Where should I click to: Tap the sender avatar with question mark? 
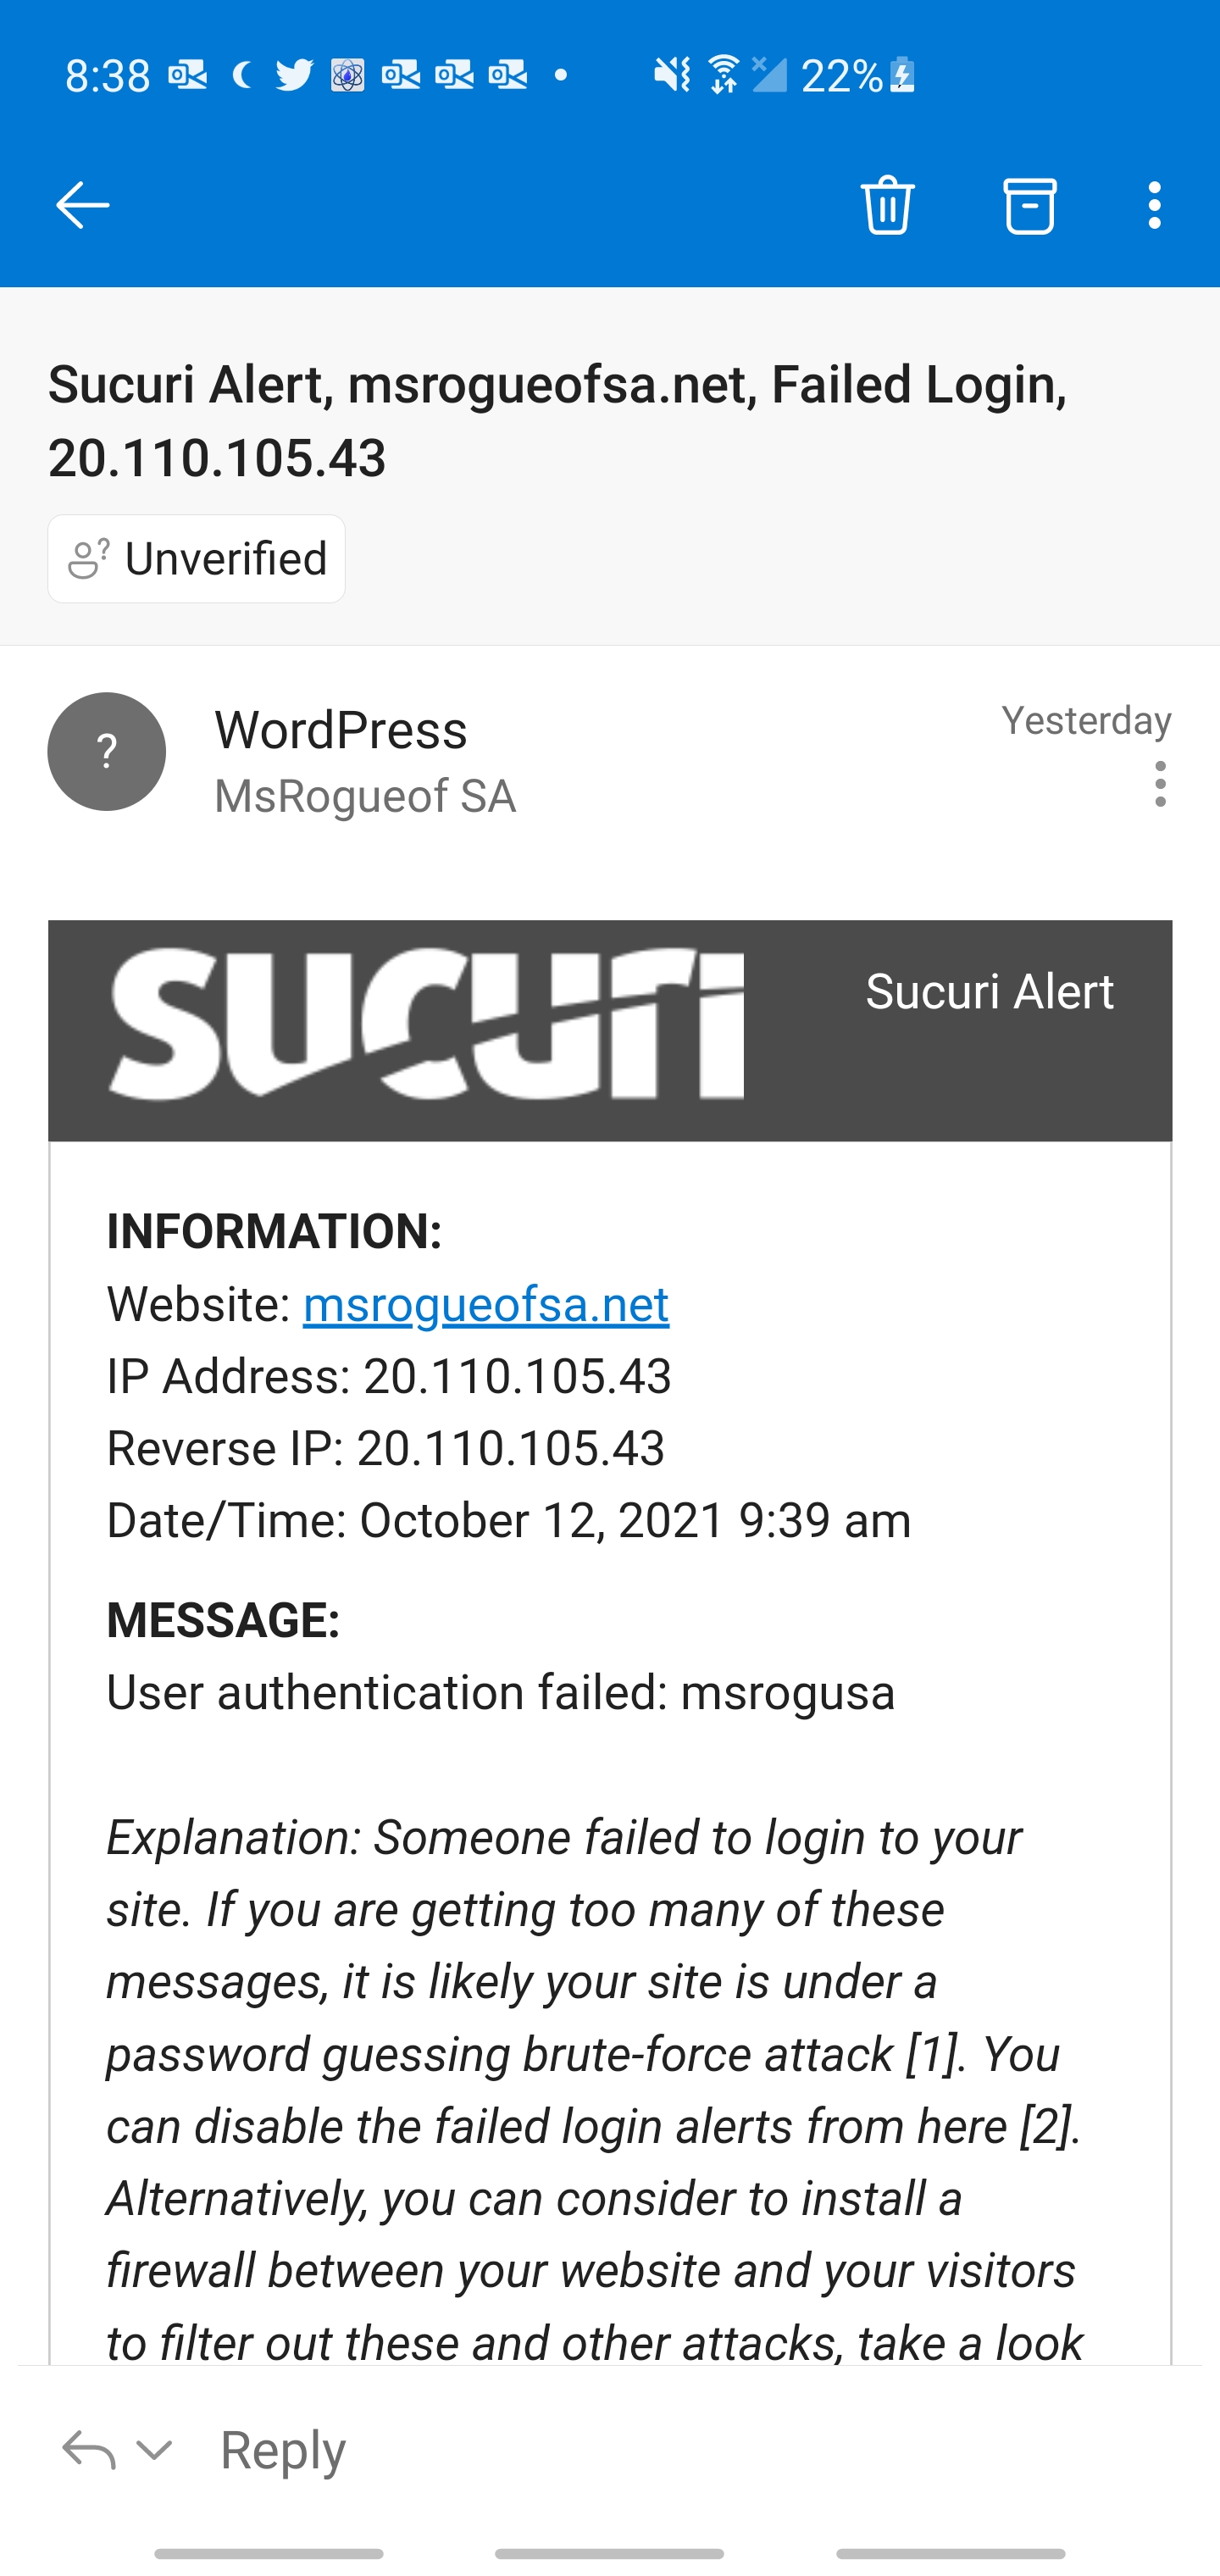107,752
